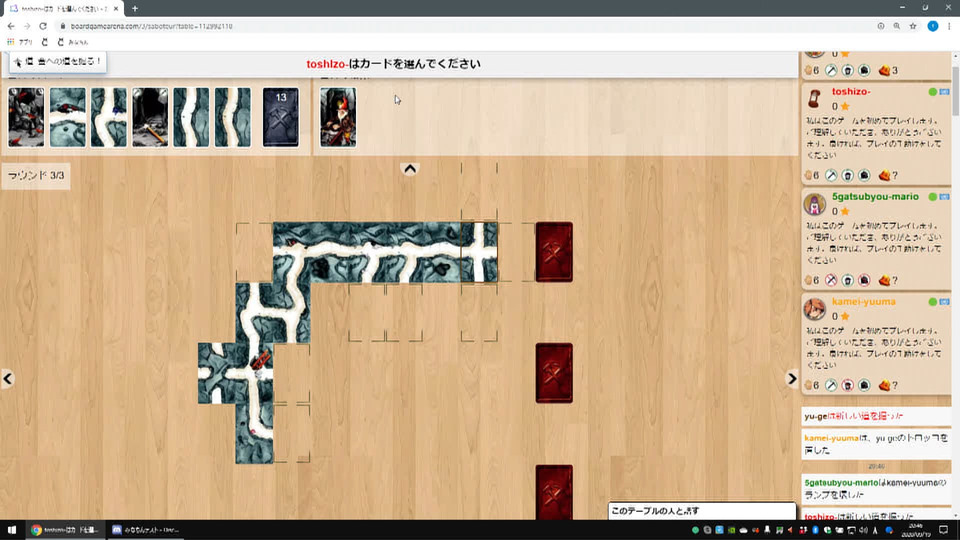Open the apps shortcut in bookmarks bar
Image resolution: width=960 pixels, height=540 pixels.
coord(20,42)
